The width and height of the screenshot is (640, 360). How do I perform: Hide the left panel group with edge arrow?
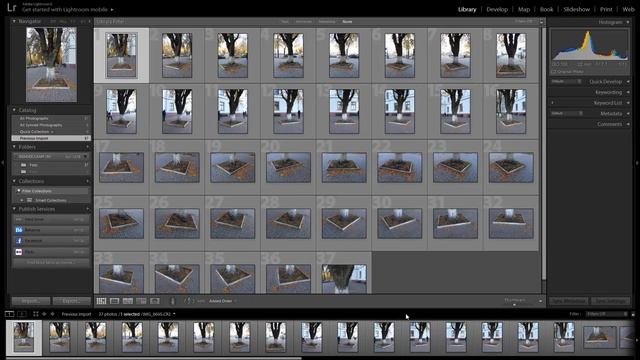point(3,162)
